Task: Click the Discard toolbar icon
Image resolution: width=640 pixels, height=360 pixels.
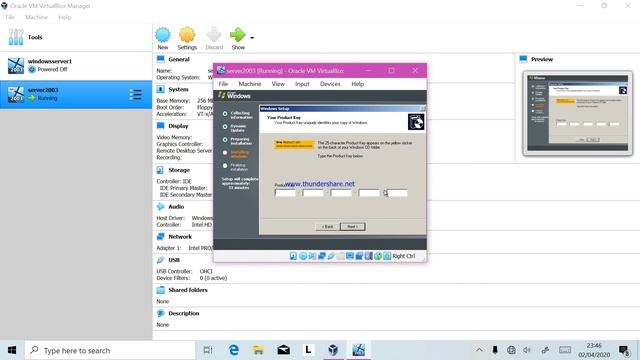Action: (x=214, y=35)
